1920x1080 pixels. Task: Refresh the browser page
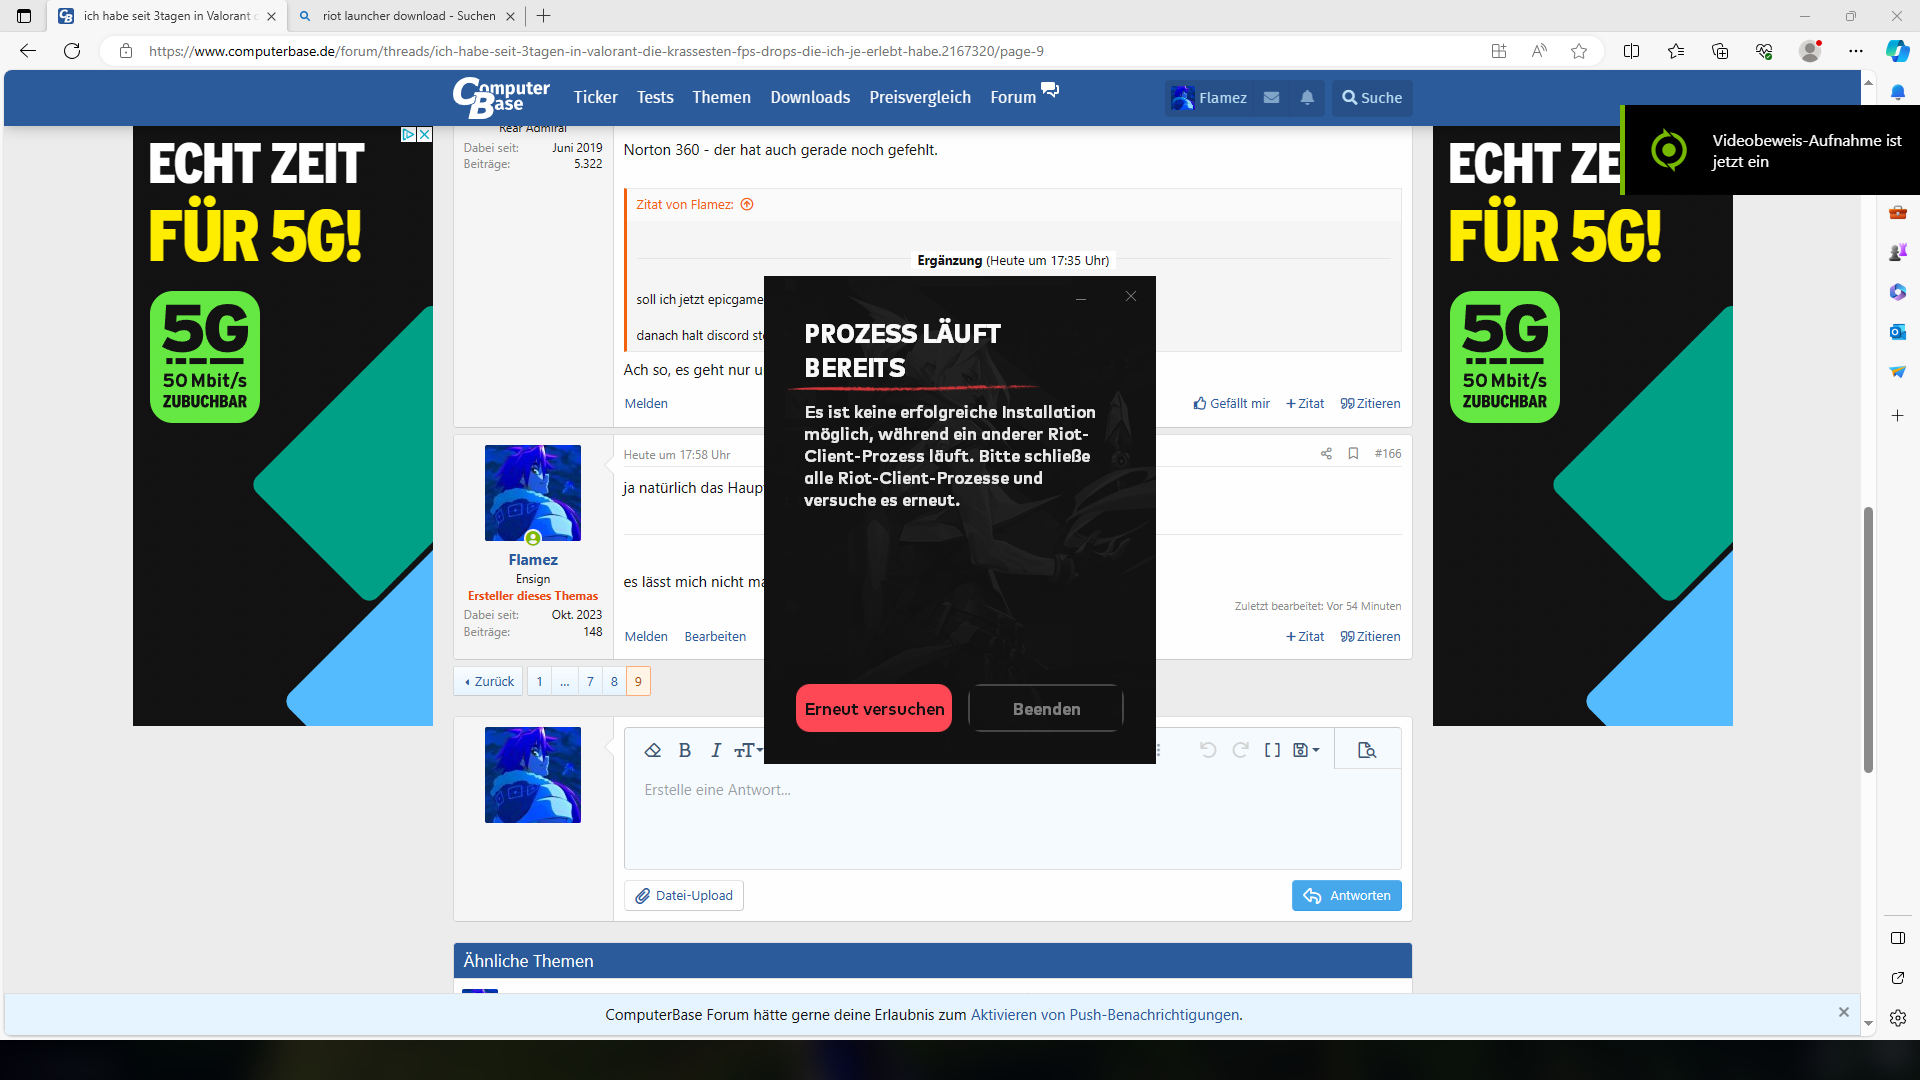pos(72,51)
